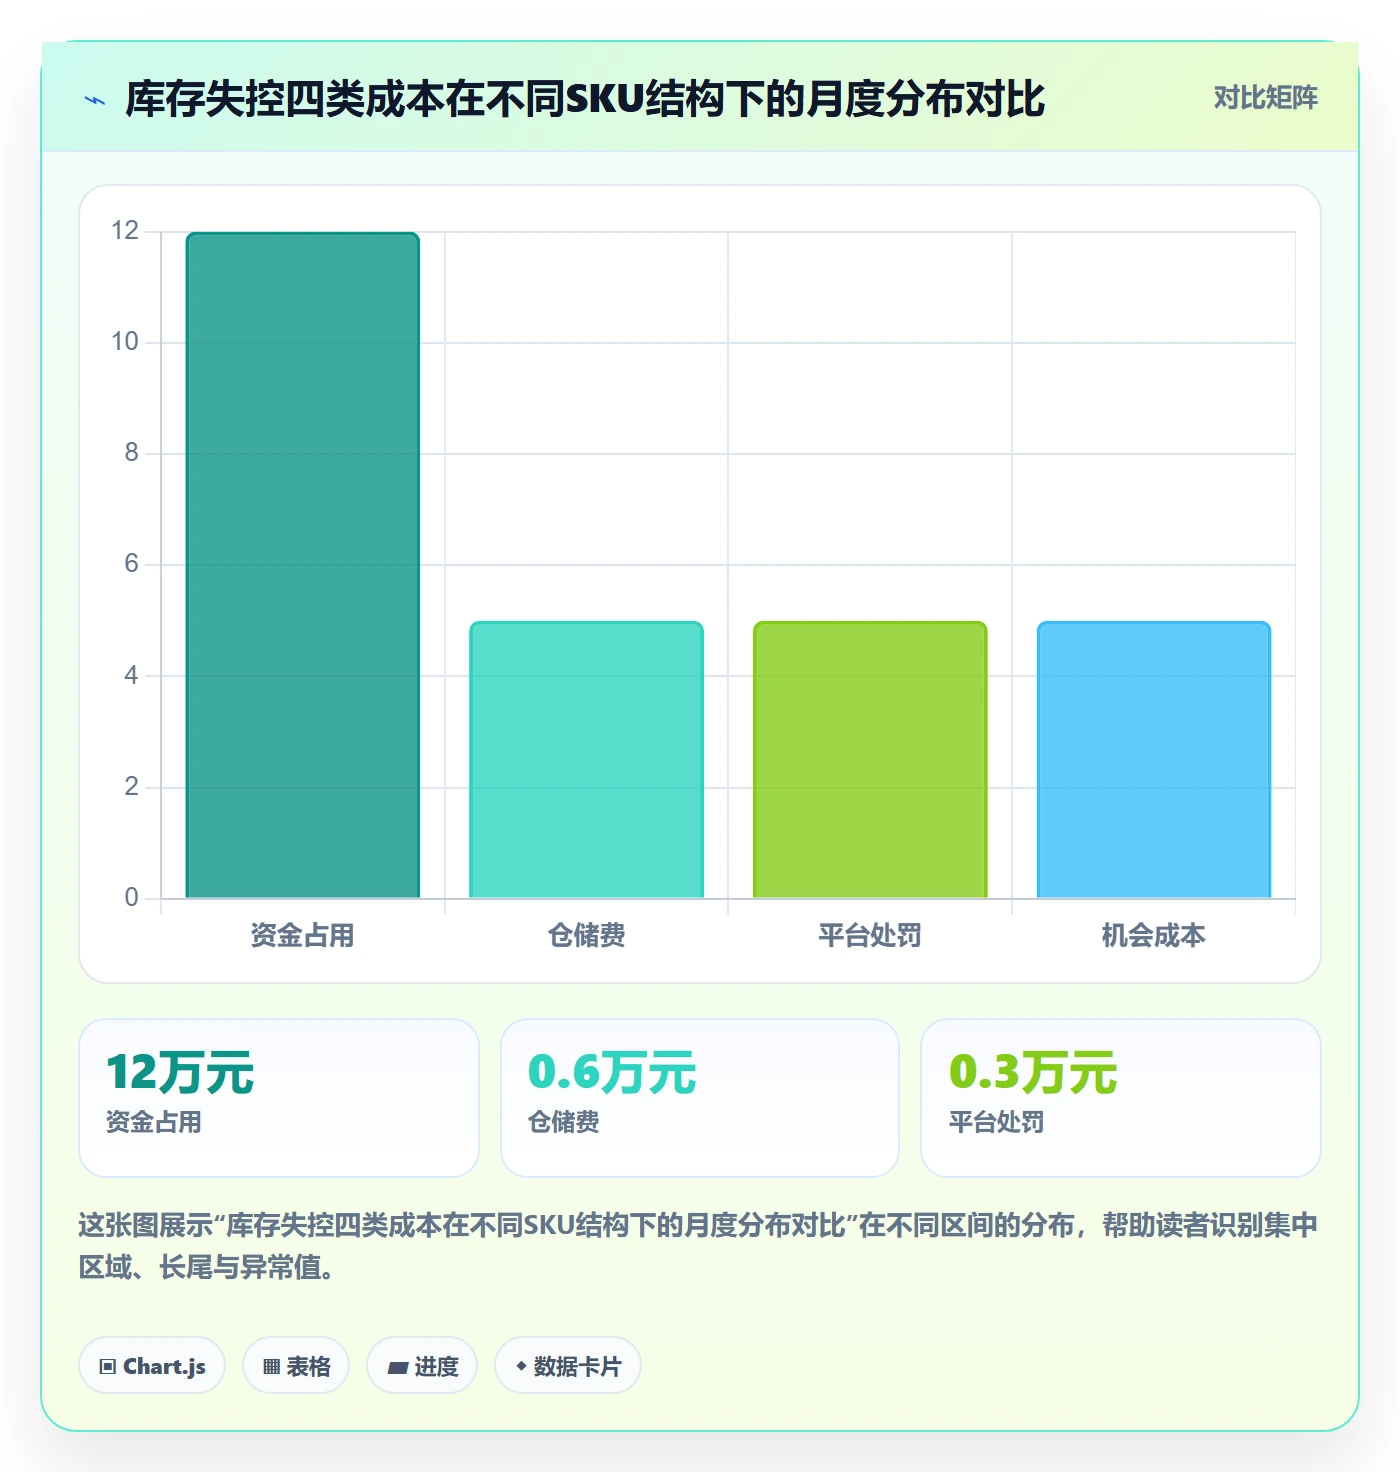The width and height of the screenshot is (1400, 1472).
Task: Click the grid icon in the 表格 chip
Action: click(x=271, y=1367)
